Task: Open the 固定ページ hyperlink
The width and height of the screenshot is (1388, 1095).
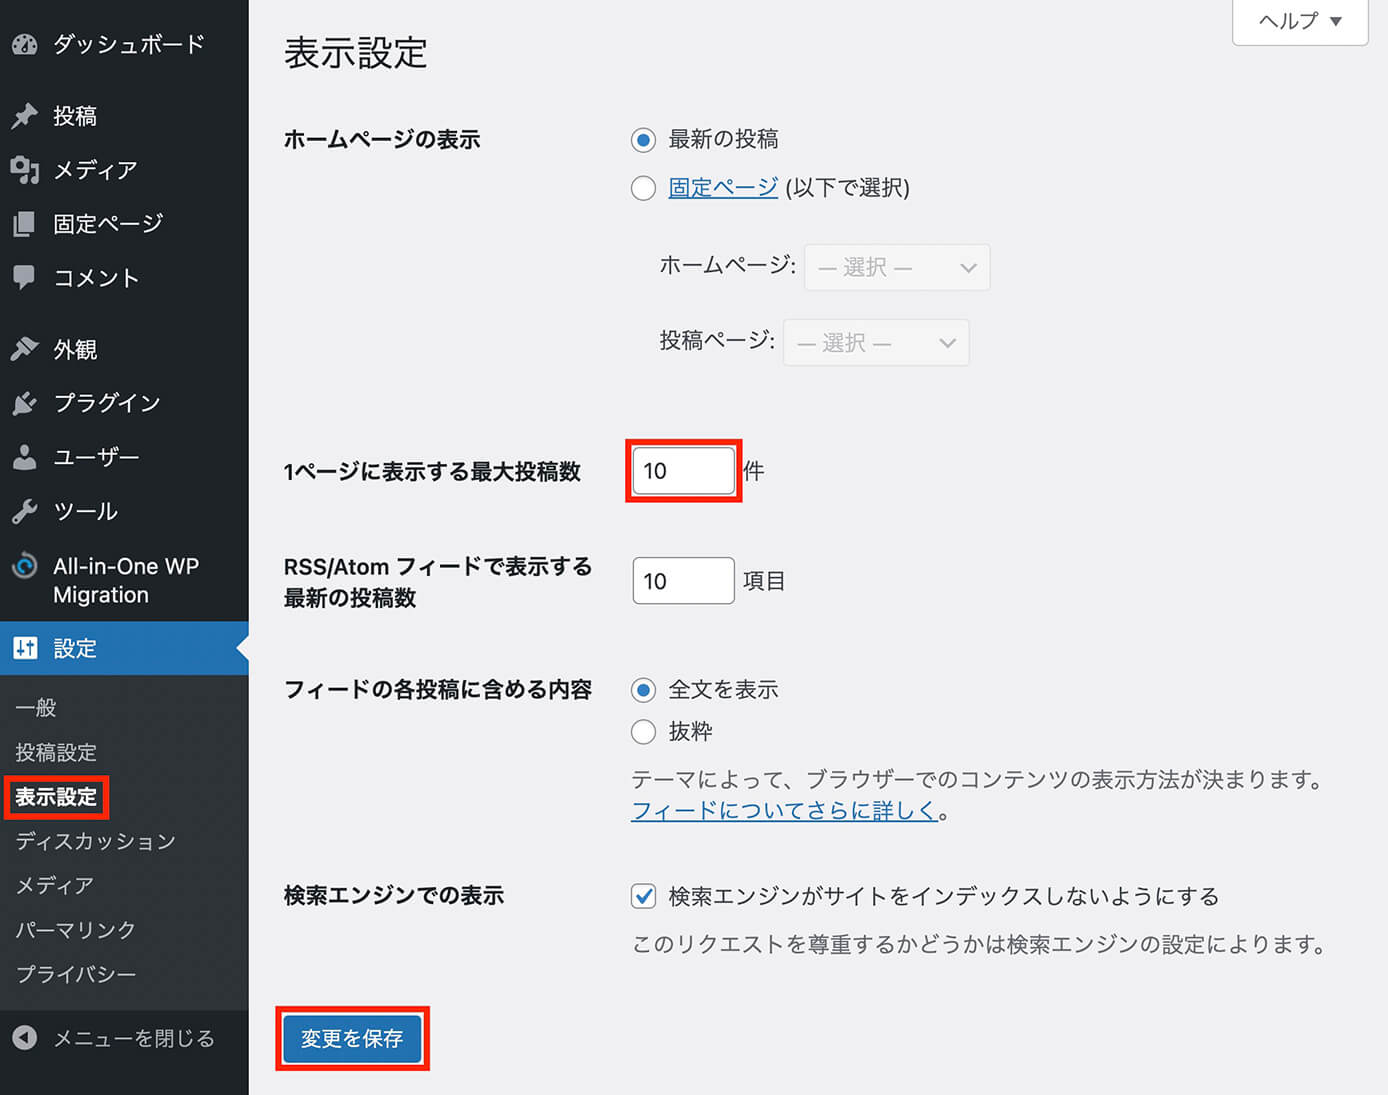Action: pos(723,188)
